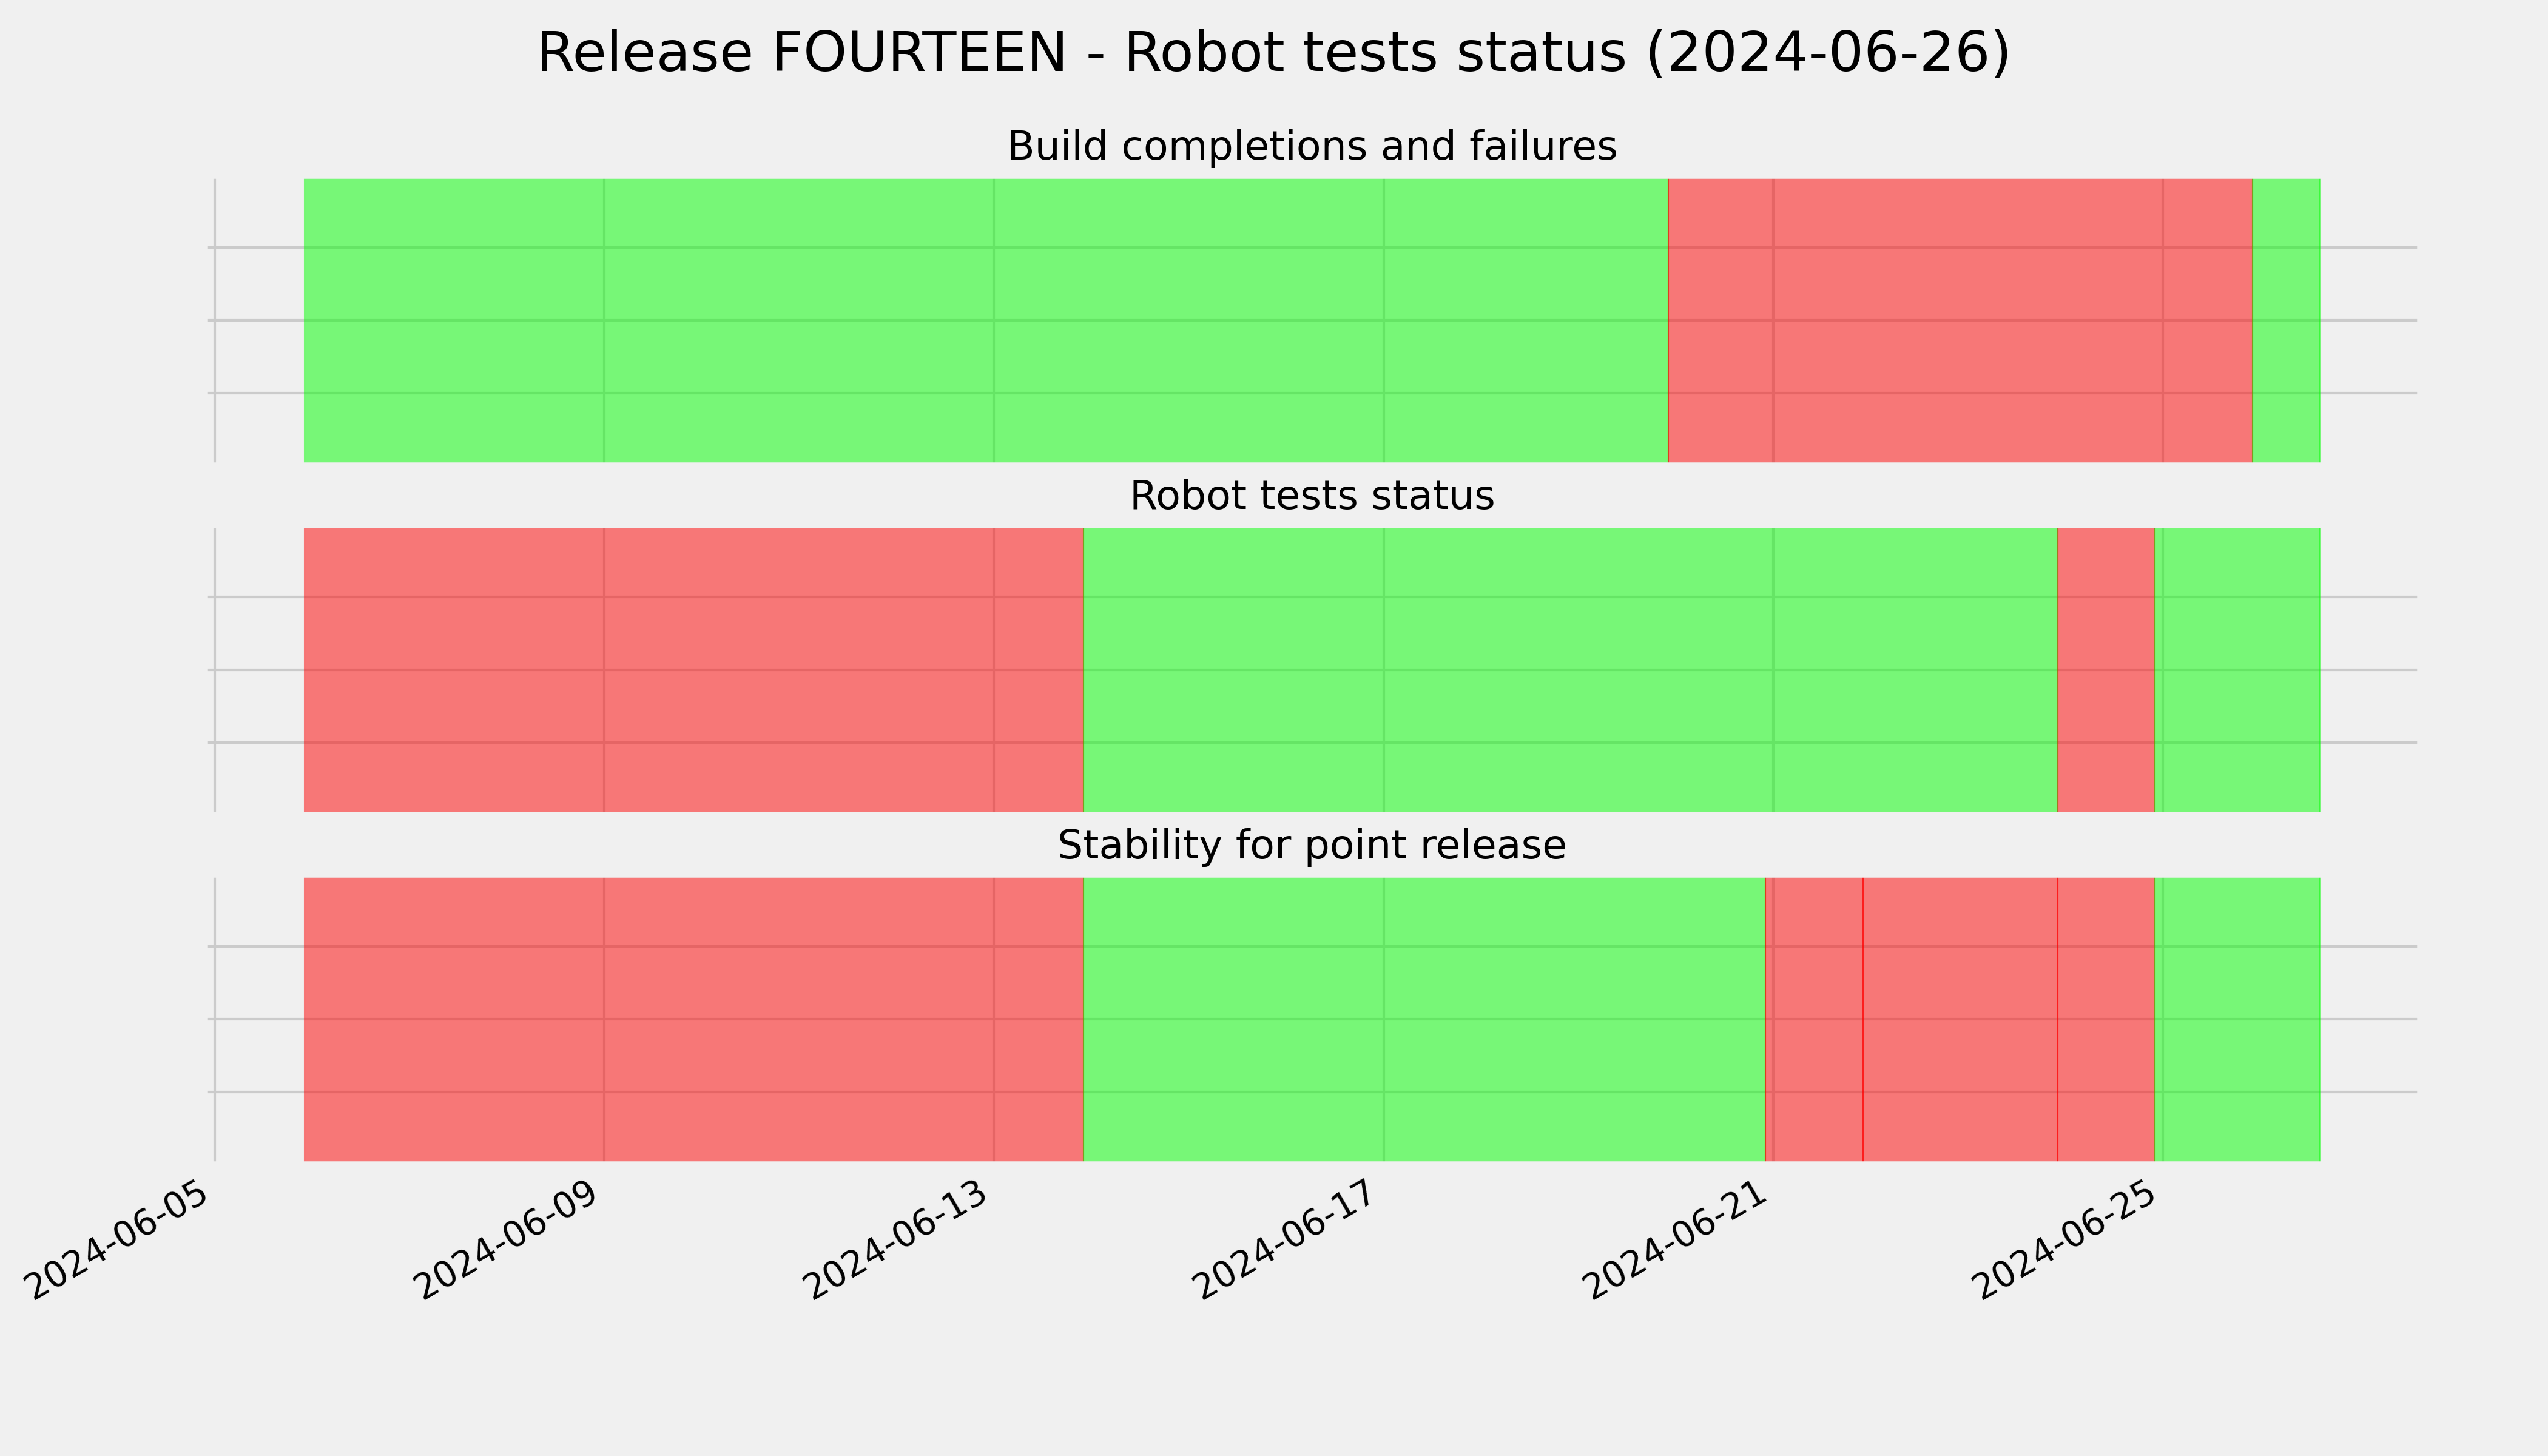
Task: Click the large red region in Stability chart
Action: click(x=694, y=1020)
